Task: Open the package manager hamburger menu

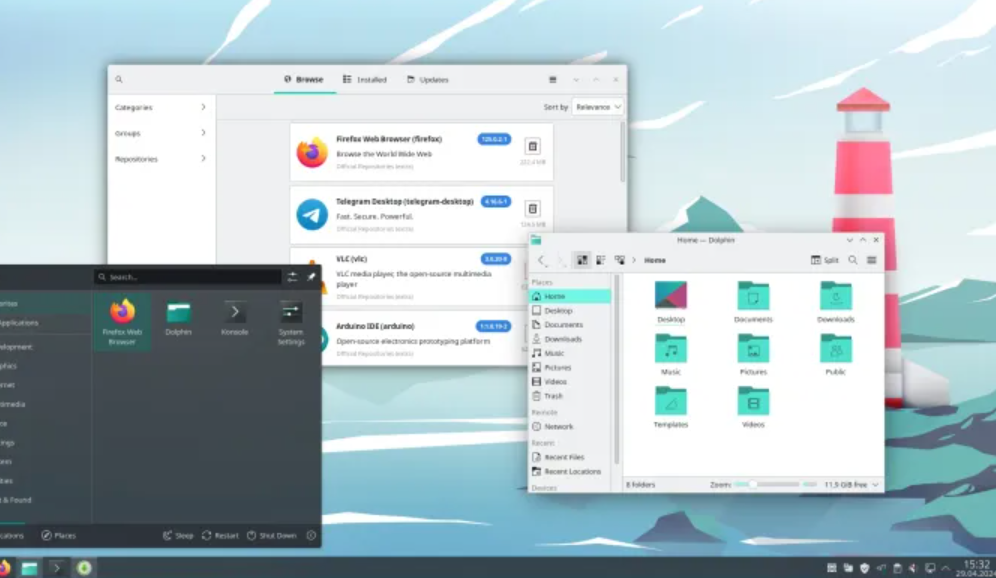Action: click(x=553, y=80)
